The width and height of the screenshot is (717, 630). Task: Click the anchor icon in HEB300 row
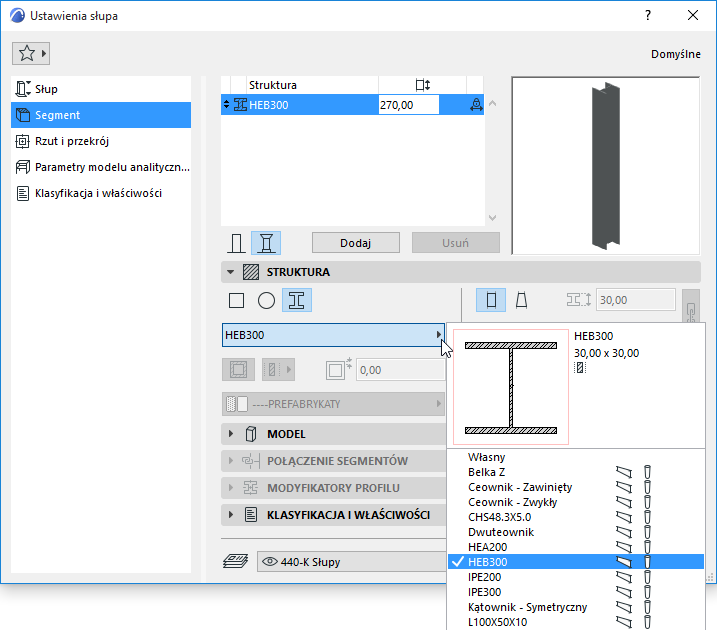click(476, 105)
